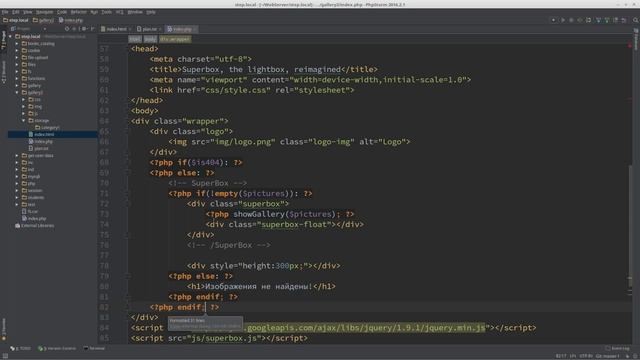Click the 300 value in height style
Viewport: 640px width, 360px height.
[x=282, y=266]
